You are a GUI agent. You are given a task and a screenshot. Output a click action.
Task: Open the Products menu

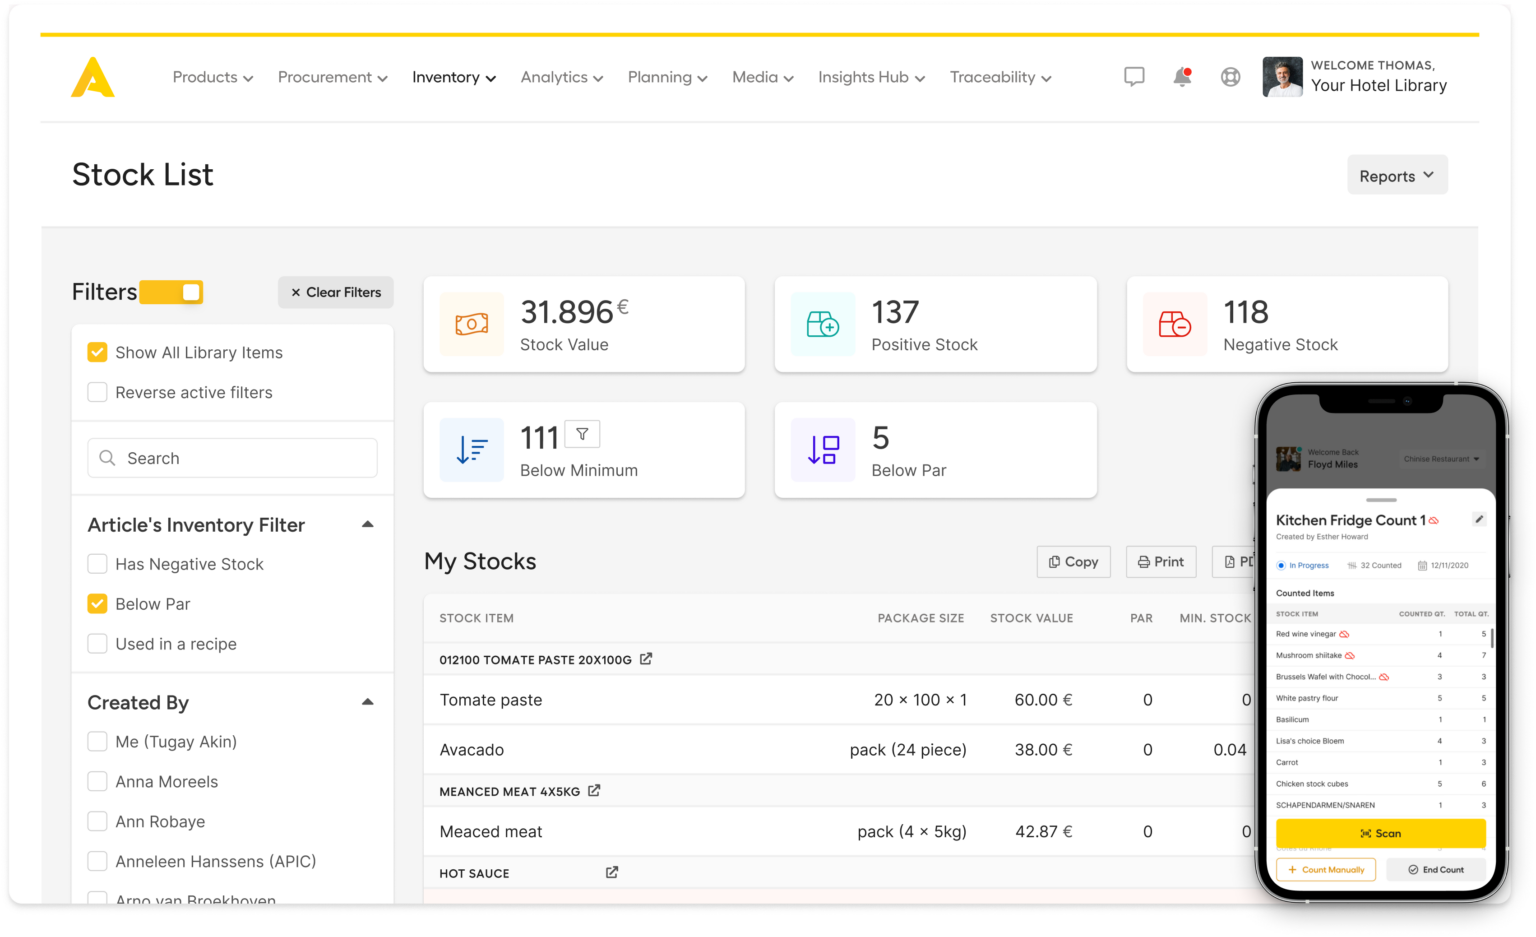(213, 77)
